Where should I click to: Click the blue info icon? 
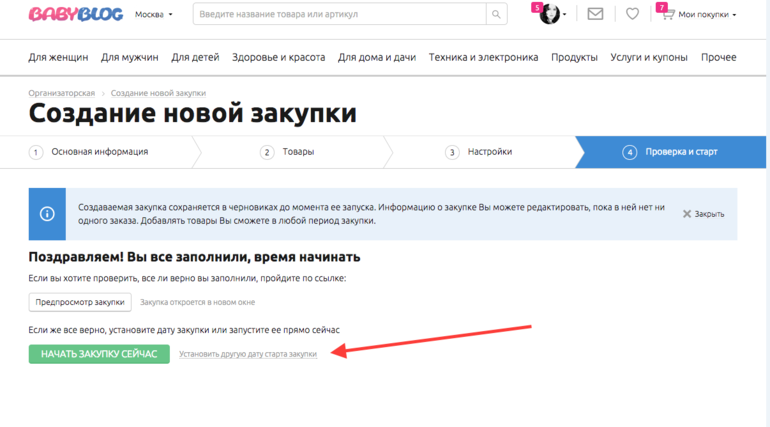click(x=47, y=214)
